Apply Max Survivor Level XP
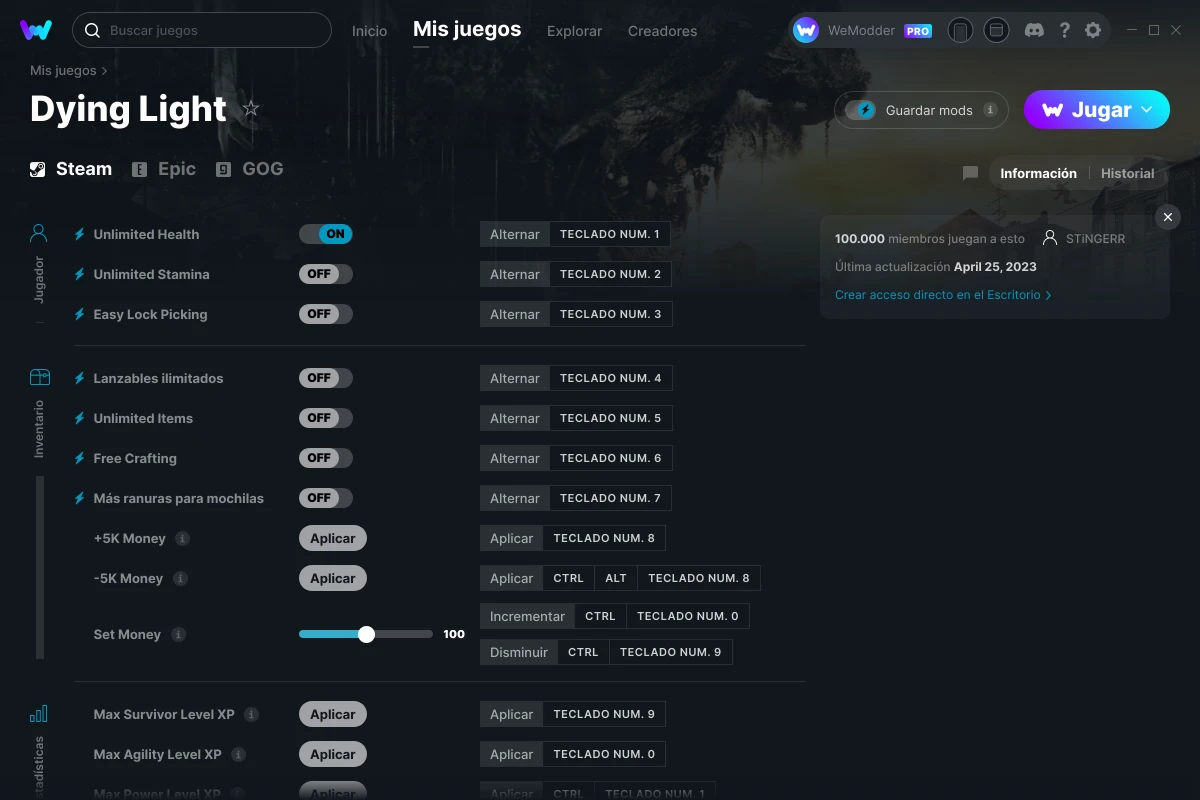The image size is (1200, 800). point(333,714)
